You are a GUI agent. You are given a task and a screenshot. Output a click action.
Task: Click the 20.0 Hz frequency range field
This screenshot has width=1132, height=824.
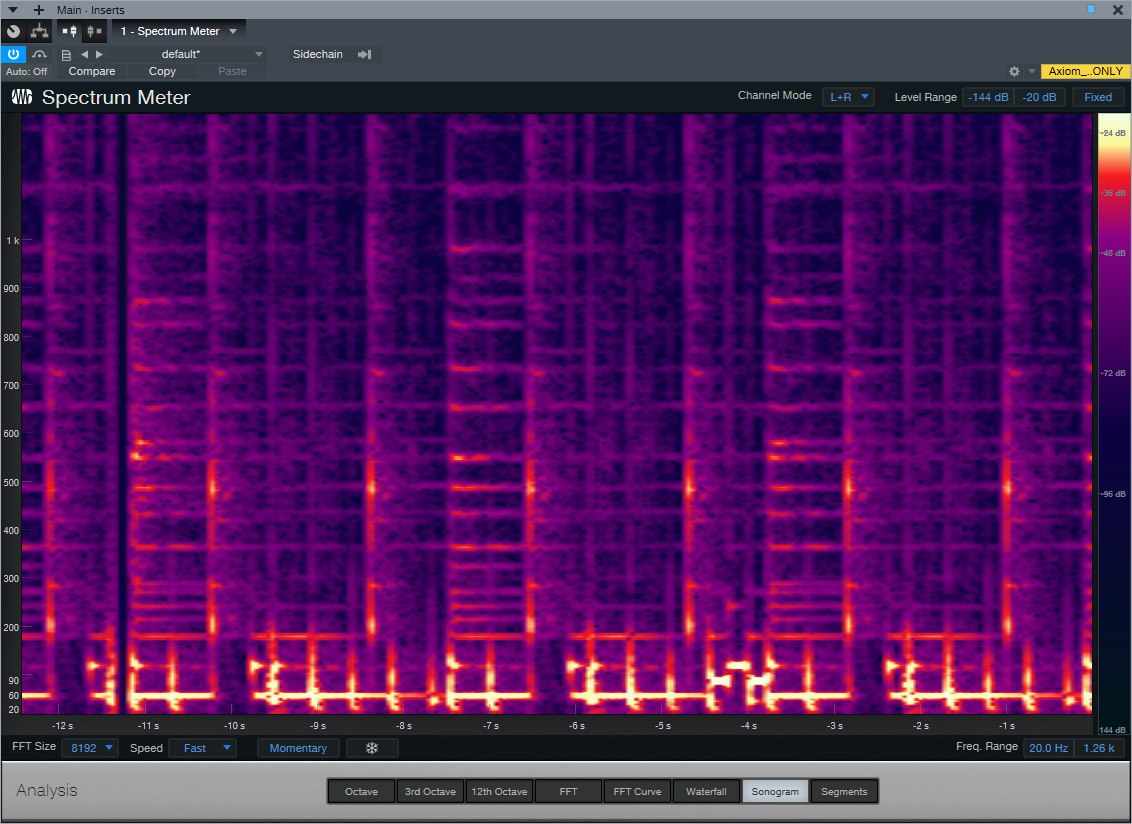point(1047,748)
